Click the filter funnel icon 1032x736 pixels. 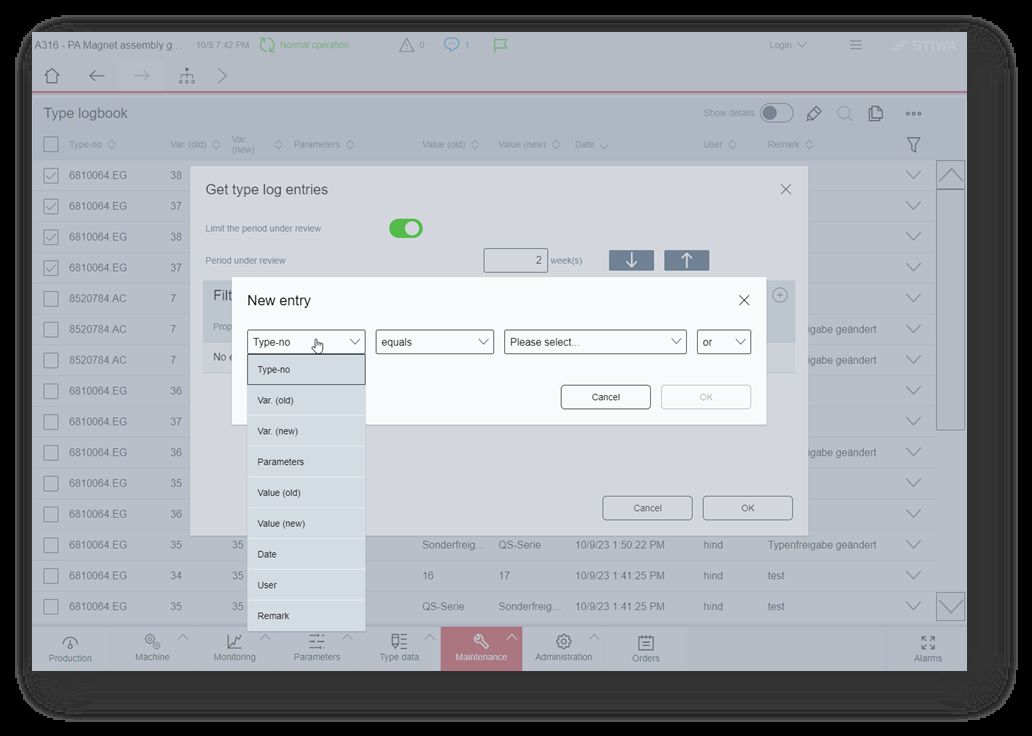pos(913,145)
